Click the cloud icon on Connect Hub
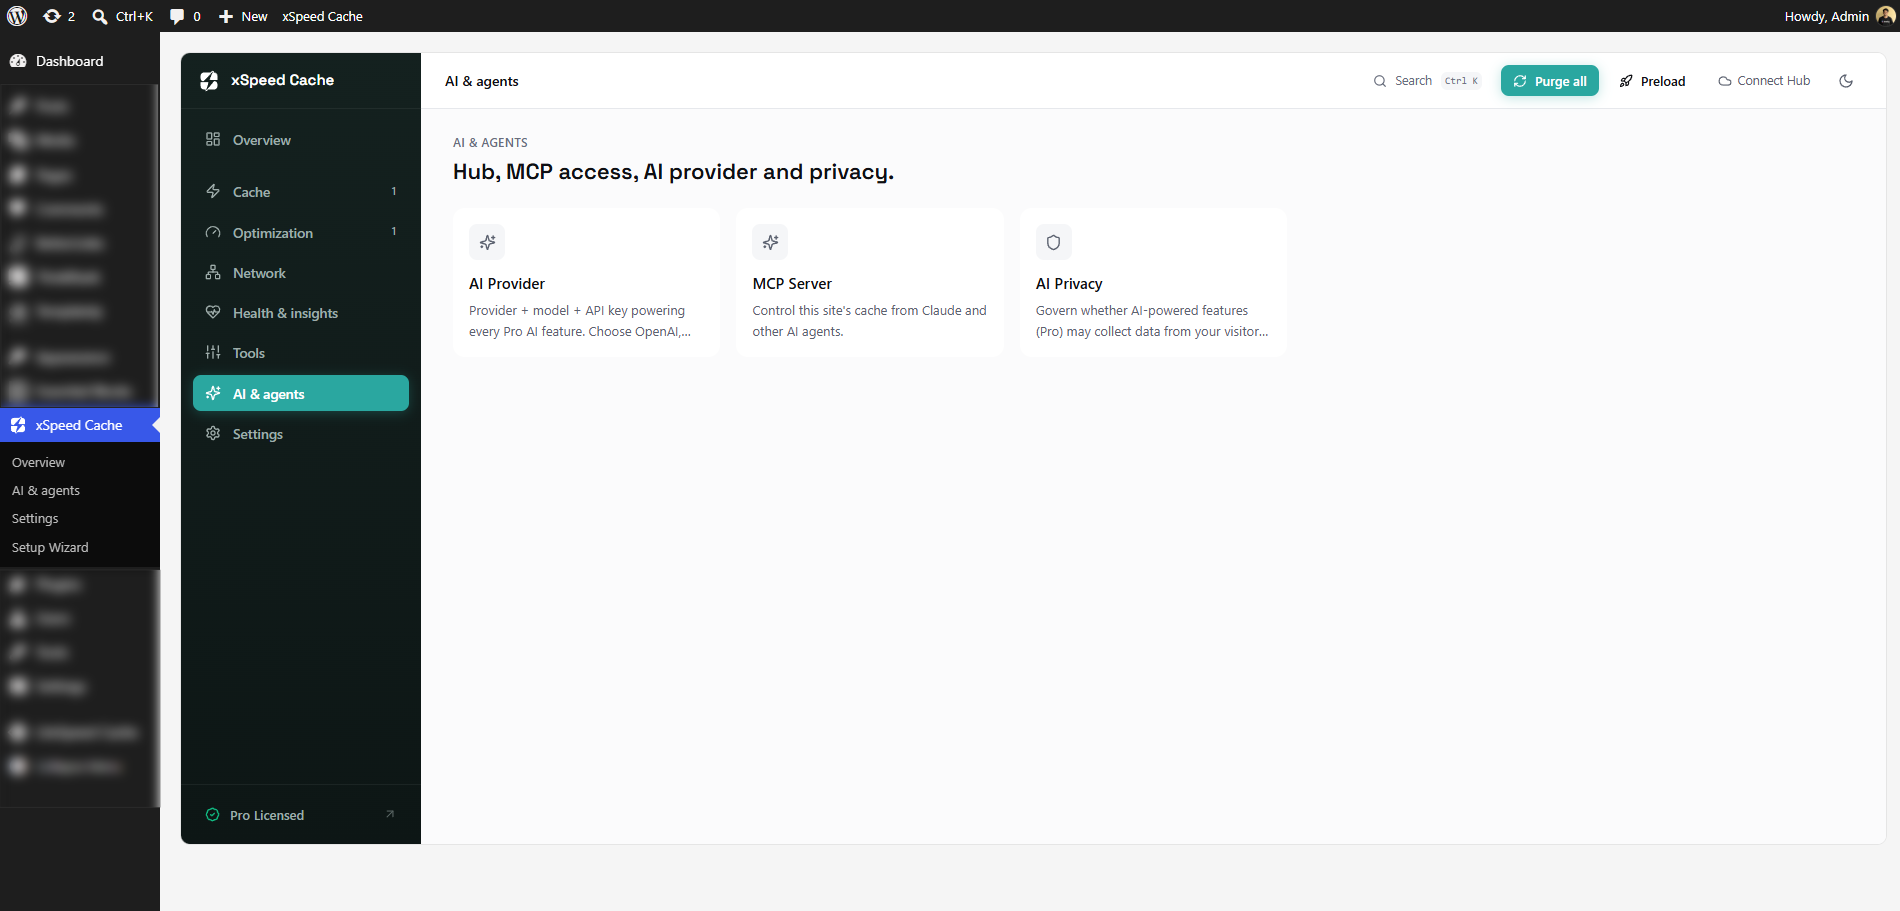The height and width of the screenshot is (911, 1900). [1725, 81]
